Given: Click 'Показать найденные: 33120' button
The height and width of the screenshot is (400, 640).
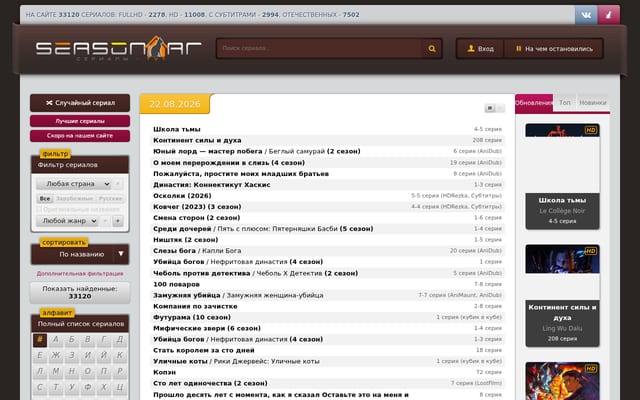Looking at the screenshot, I should point(80,293).
